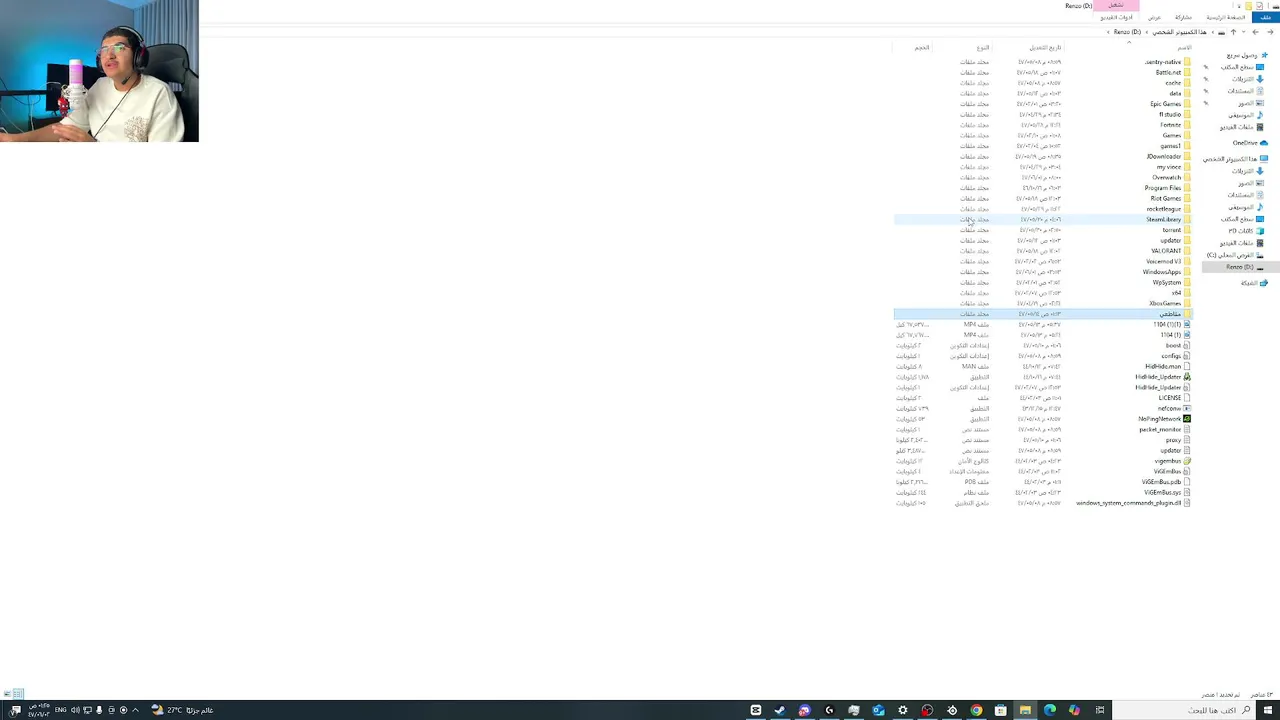
Task: Sort by the الحجم (Size) column header
Action: point(922,48)
